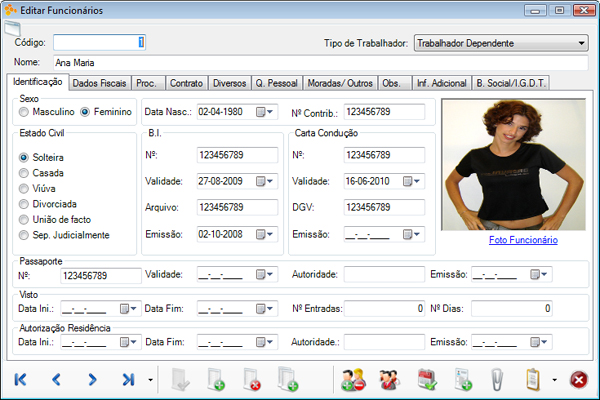Click the Nº Entradas field

pyautogui.click(x=384, y=309)
